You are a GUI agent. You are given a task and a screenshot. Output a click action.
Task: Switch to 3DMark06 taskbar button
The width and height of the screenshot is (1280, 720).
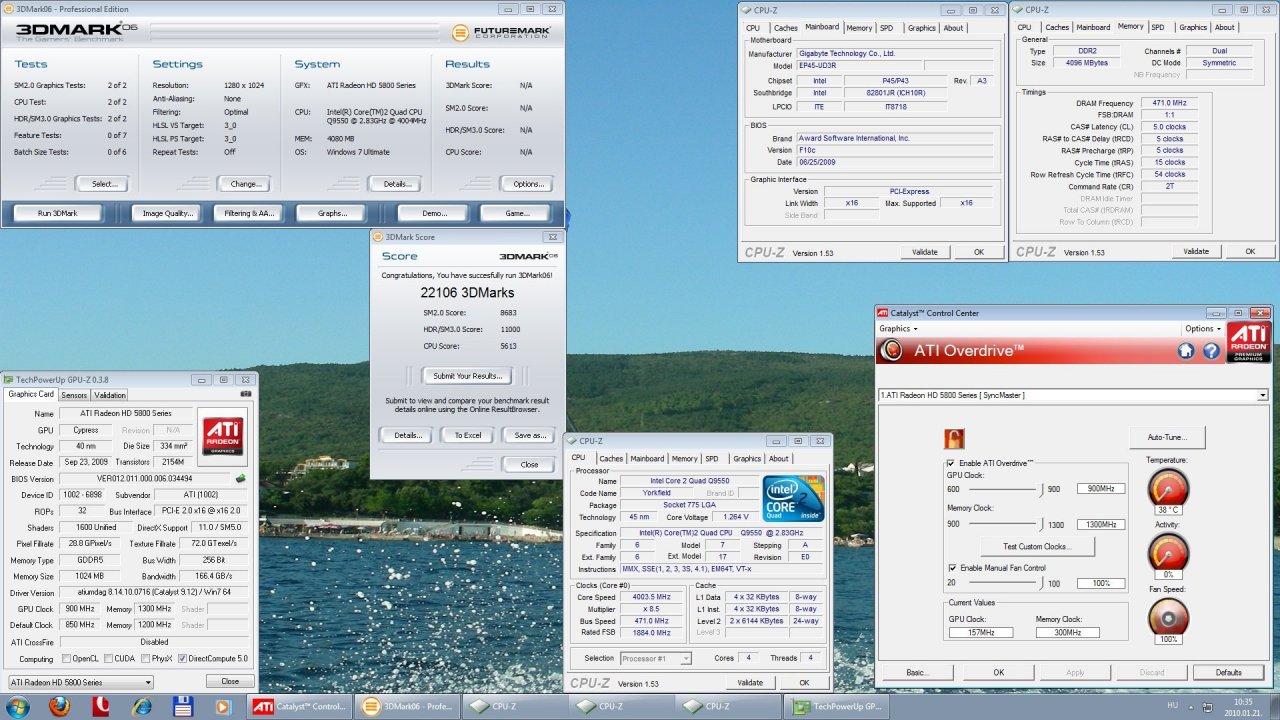point(407,706)
